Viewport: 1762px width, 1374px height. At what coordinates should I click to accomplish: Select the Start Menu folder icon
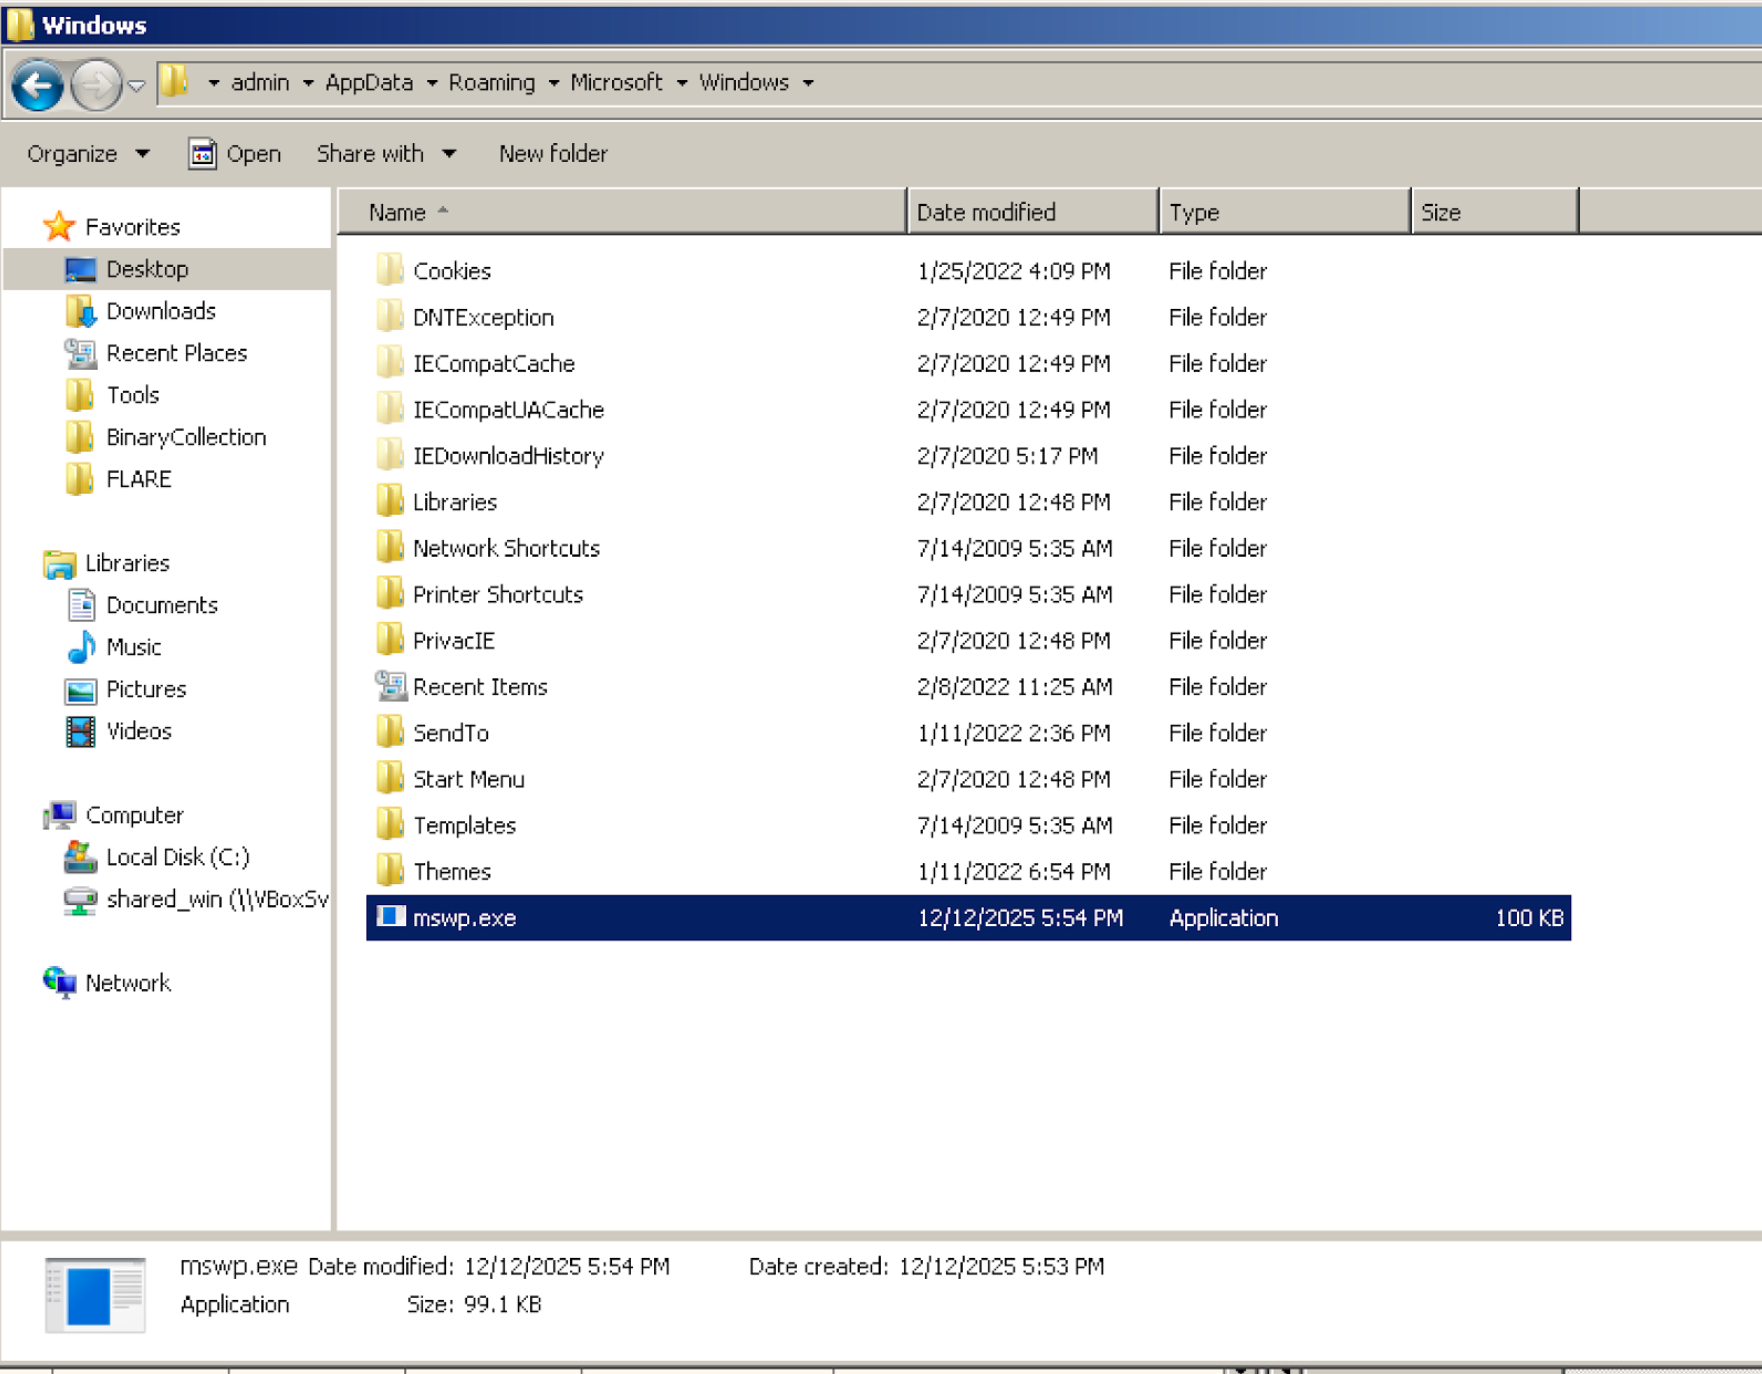click(x=390, y=778)
